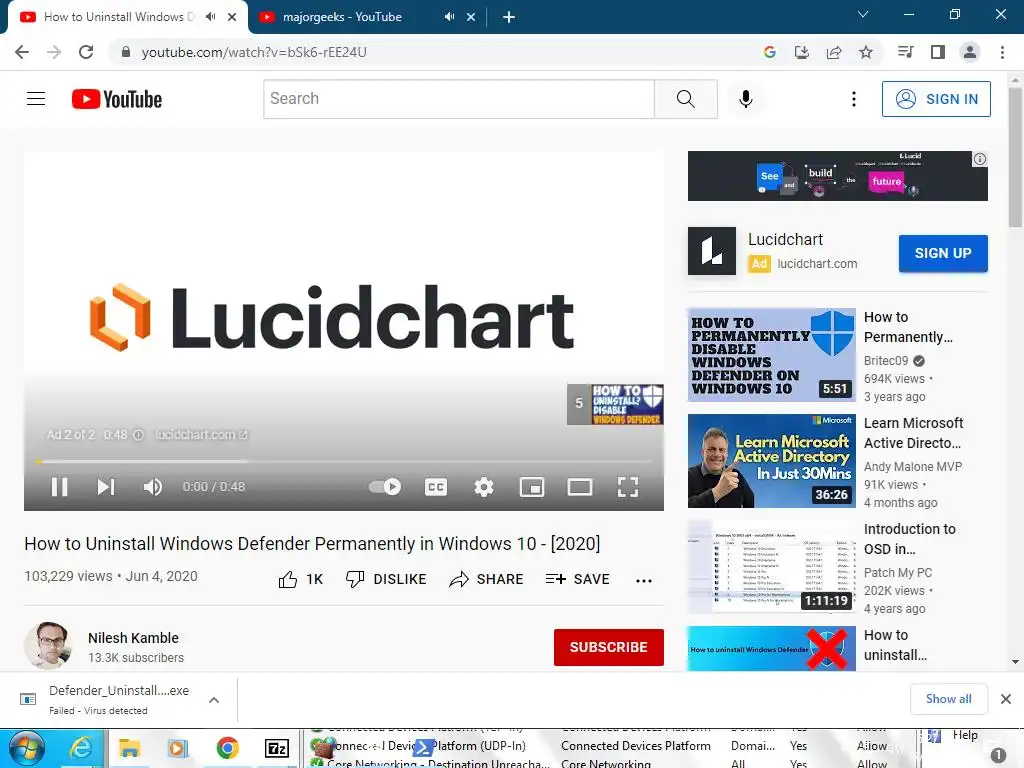
Task: Reload the current YouTube page
Action: (x=86, y=52)
